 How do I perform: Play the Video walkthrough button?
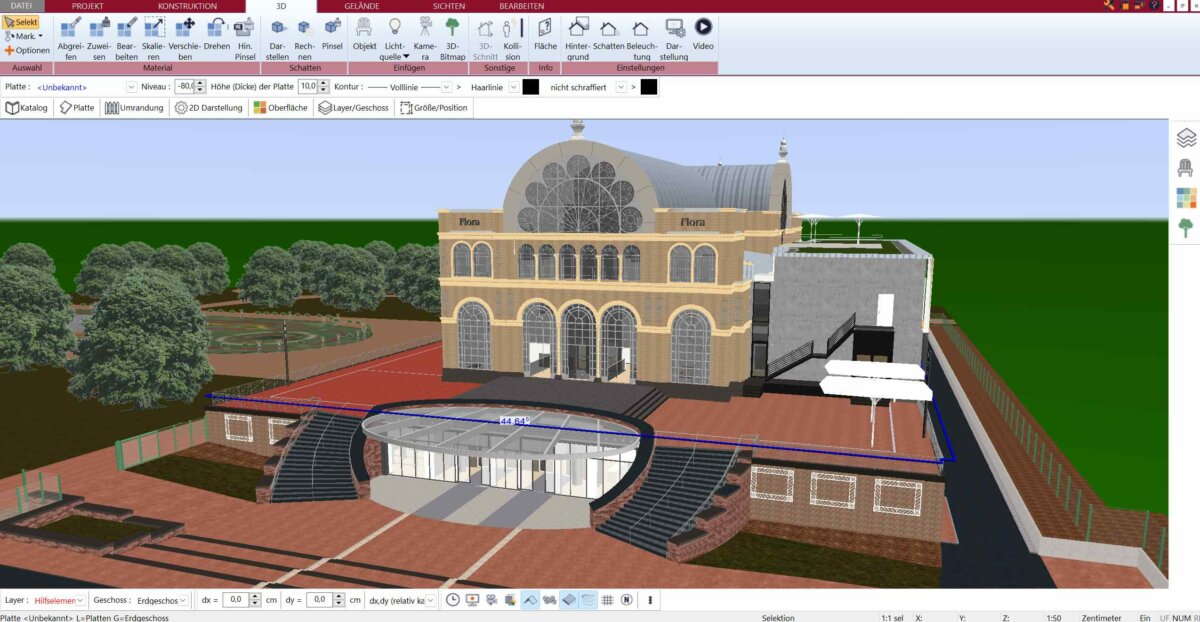tap(703, 38)
